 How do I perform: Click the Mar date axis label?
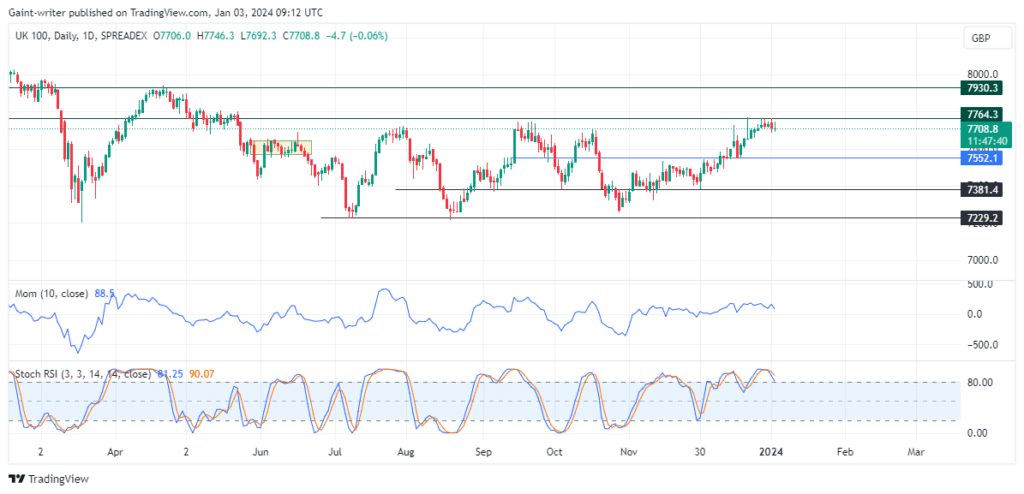[x=916, y=452]
